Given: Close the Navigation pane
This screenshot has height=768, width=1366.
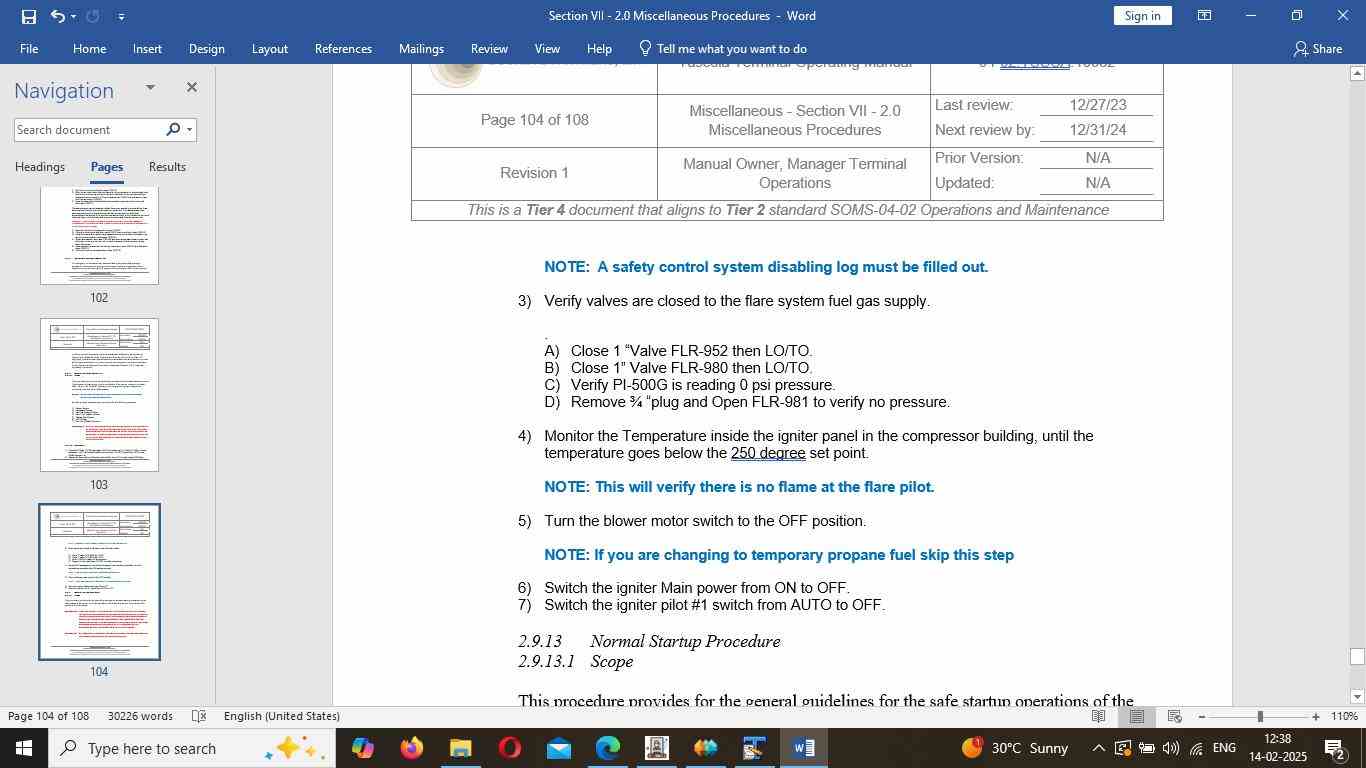Looking at the screenshot, I should (x=192, y=88).
